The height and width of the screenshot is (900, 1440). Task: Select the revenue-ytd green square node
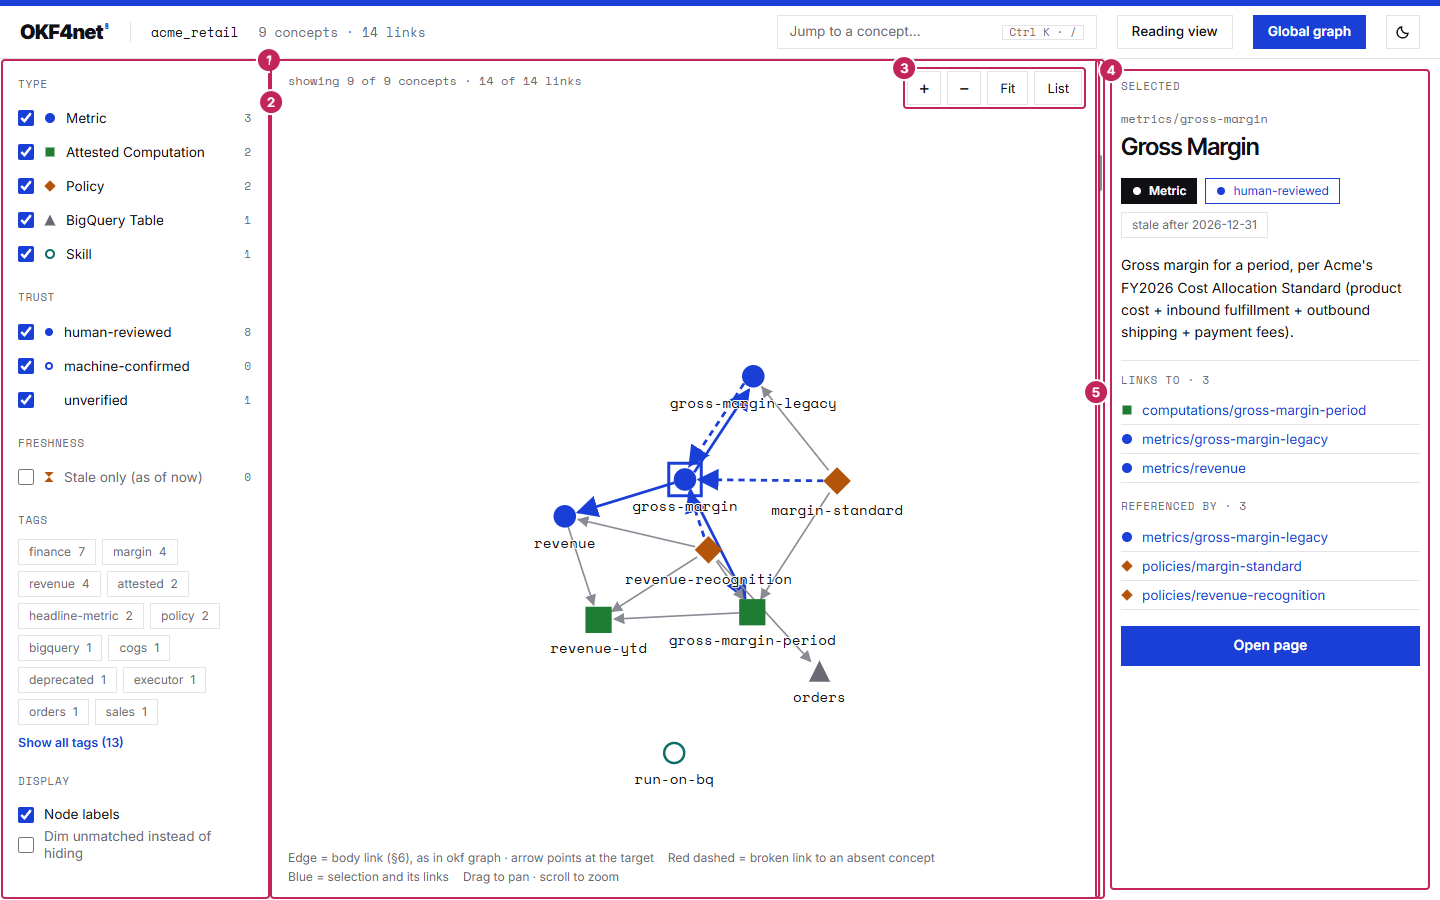598,620
